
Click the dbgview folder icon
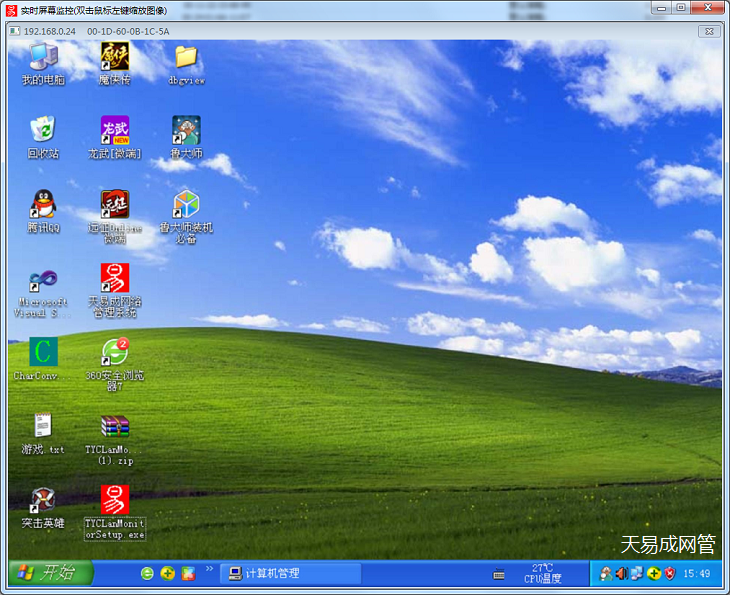click(x=186, y=58)
